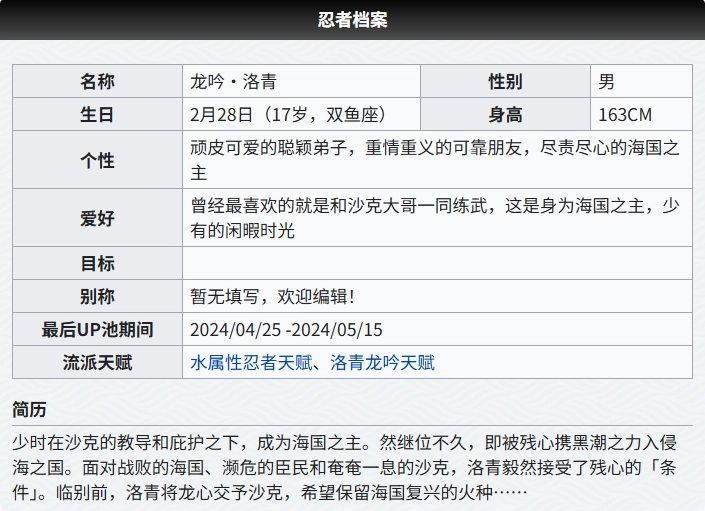
Task: Click the gender value 男
Action: (x=607, y=82)
